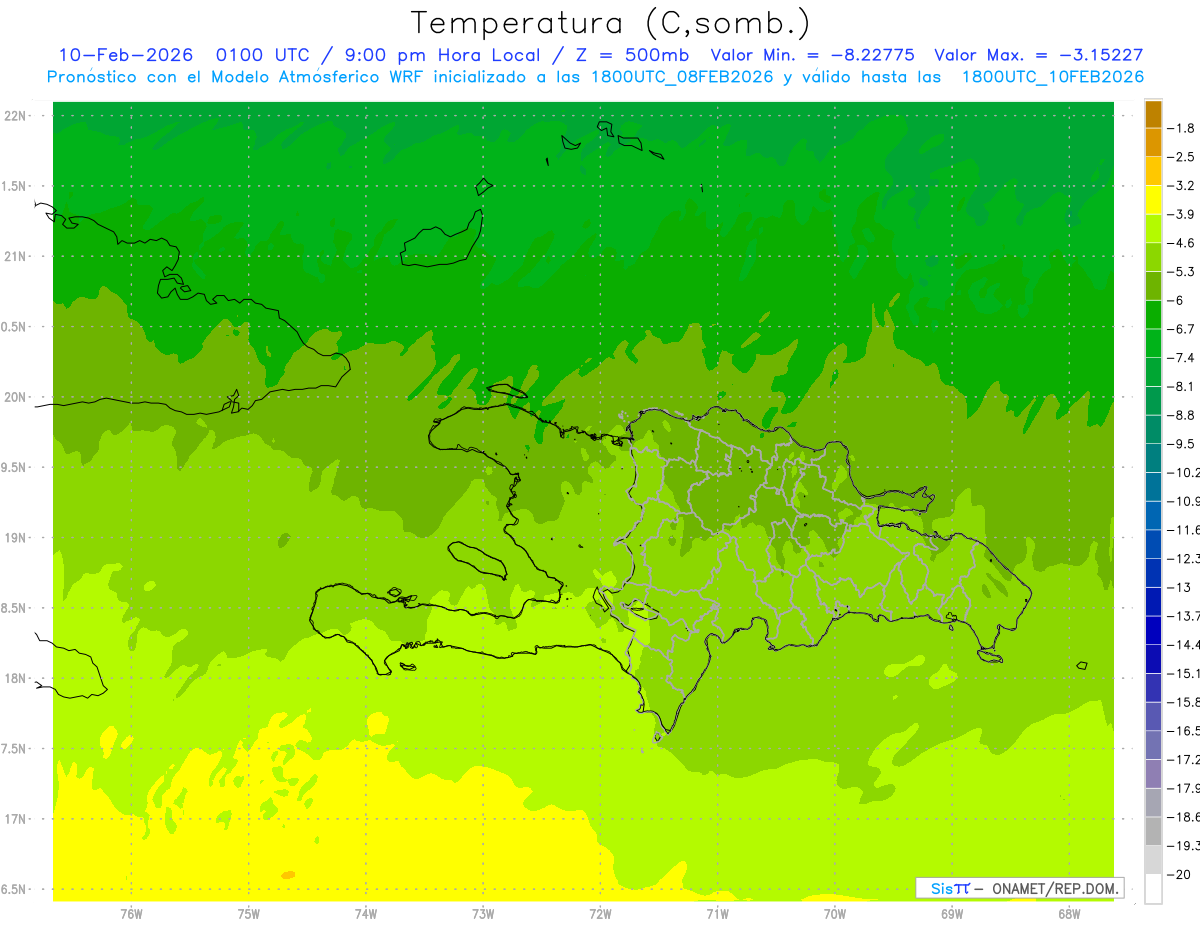Screen dimensions: 1200x927
Task: Select the '73W' longitude label
Action: coord(483,913)
